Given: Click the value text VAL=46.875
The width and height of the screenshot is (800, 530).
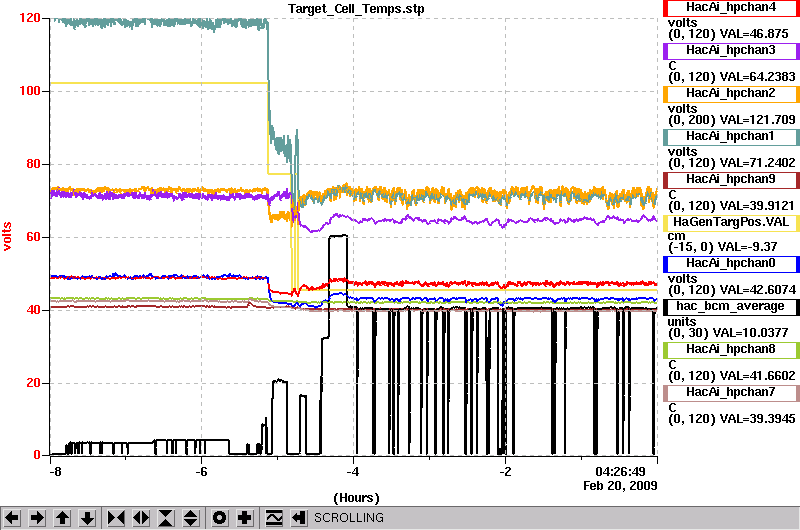Looking at the screenshot, I should click(754, 34).
